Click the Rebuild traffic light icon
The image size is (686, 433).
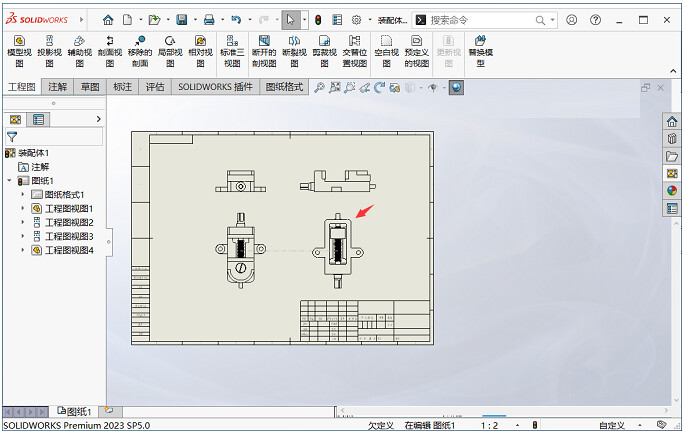(x=317, y=19)
